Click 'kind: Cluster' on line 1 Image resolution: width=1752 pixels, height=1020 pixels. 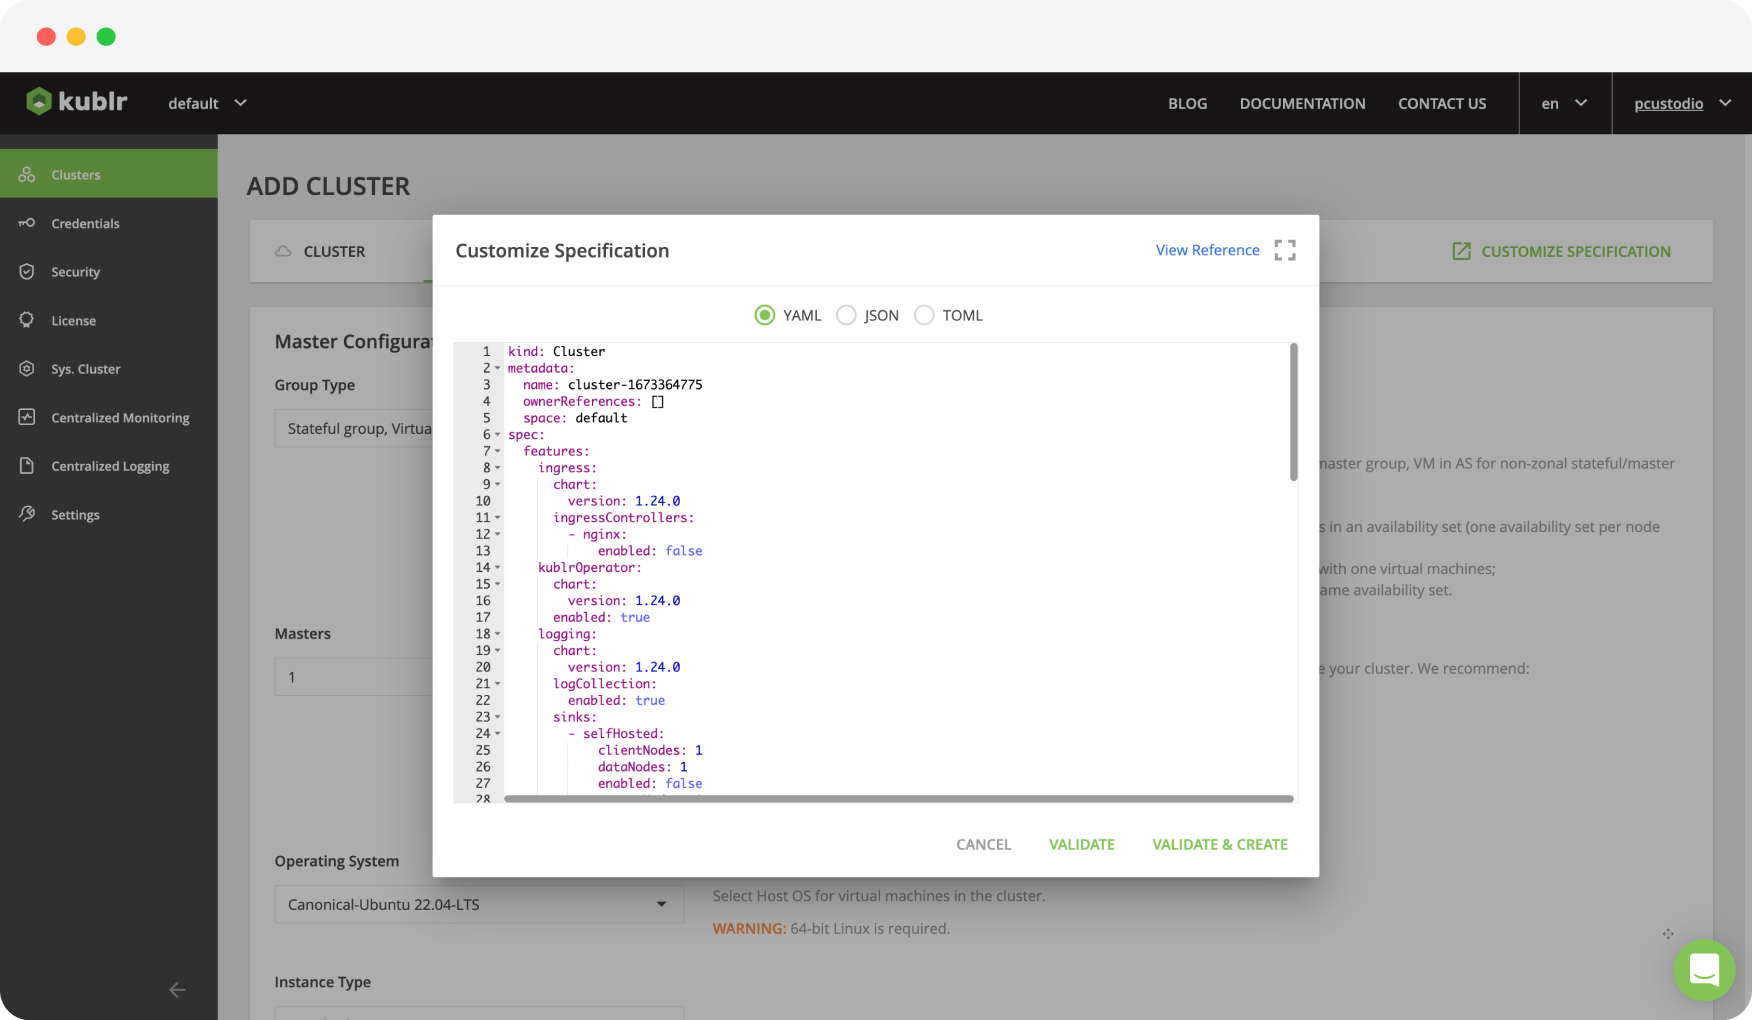point(556,352)
